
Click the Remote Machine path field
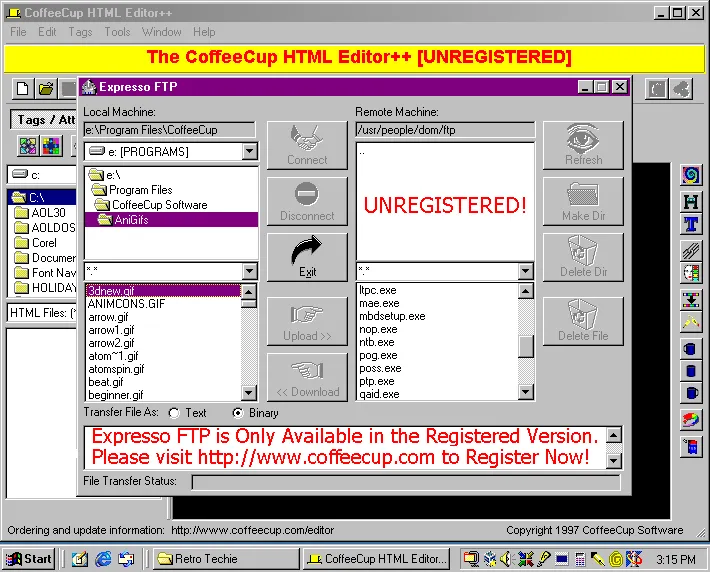coord(445,130)
